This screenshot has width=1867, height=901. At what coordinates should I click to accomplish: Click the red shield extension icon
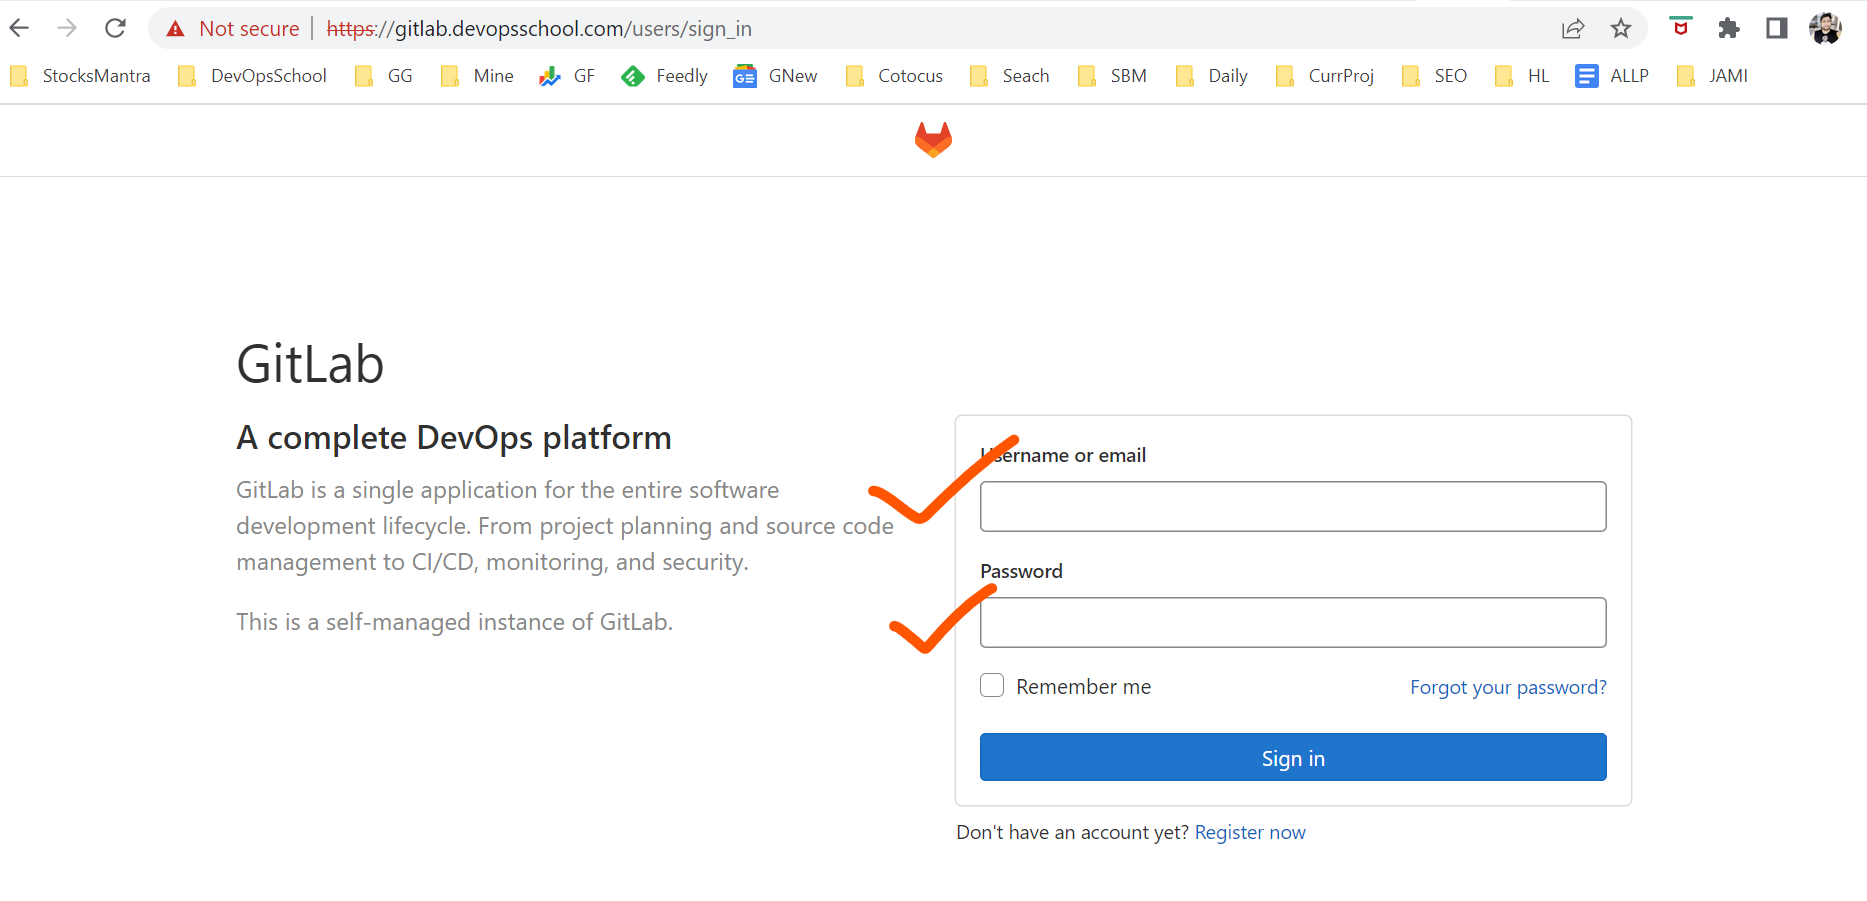[1681, 28]
